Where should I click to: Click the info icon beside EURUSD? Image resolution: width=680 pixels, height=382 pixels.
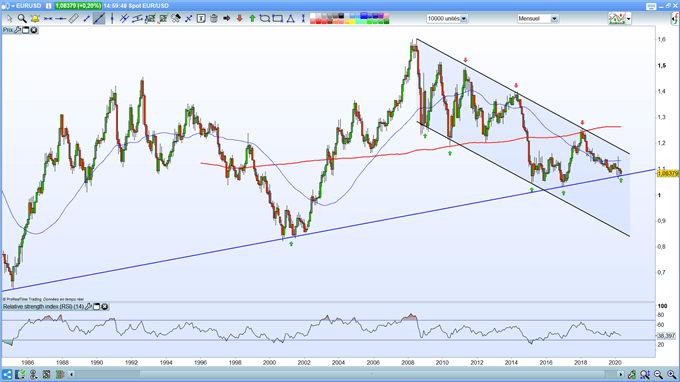click(x=49, y=6)
